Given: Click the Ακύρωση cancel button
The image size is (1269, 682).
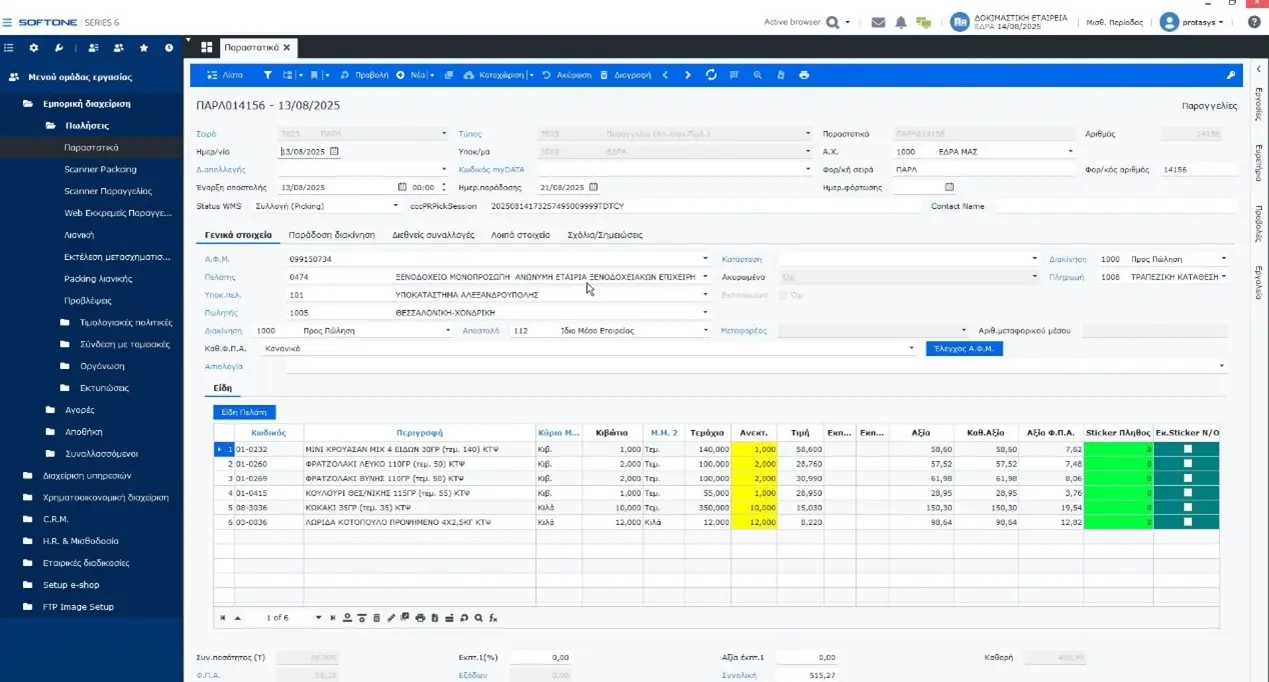Looking at the screenshot, I should click(567, 75).
